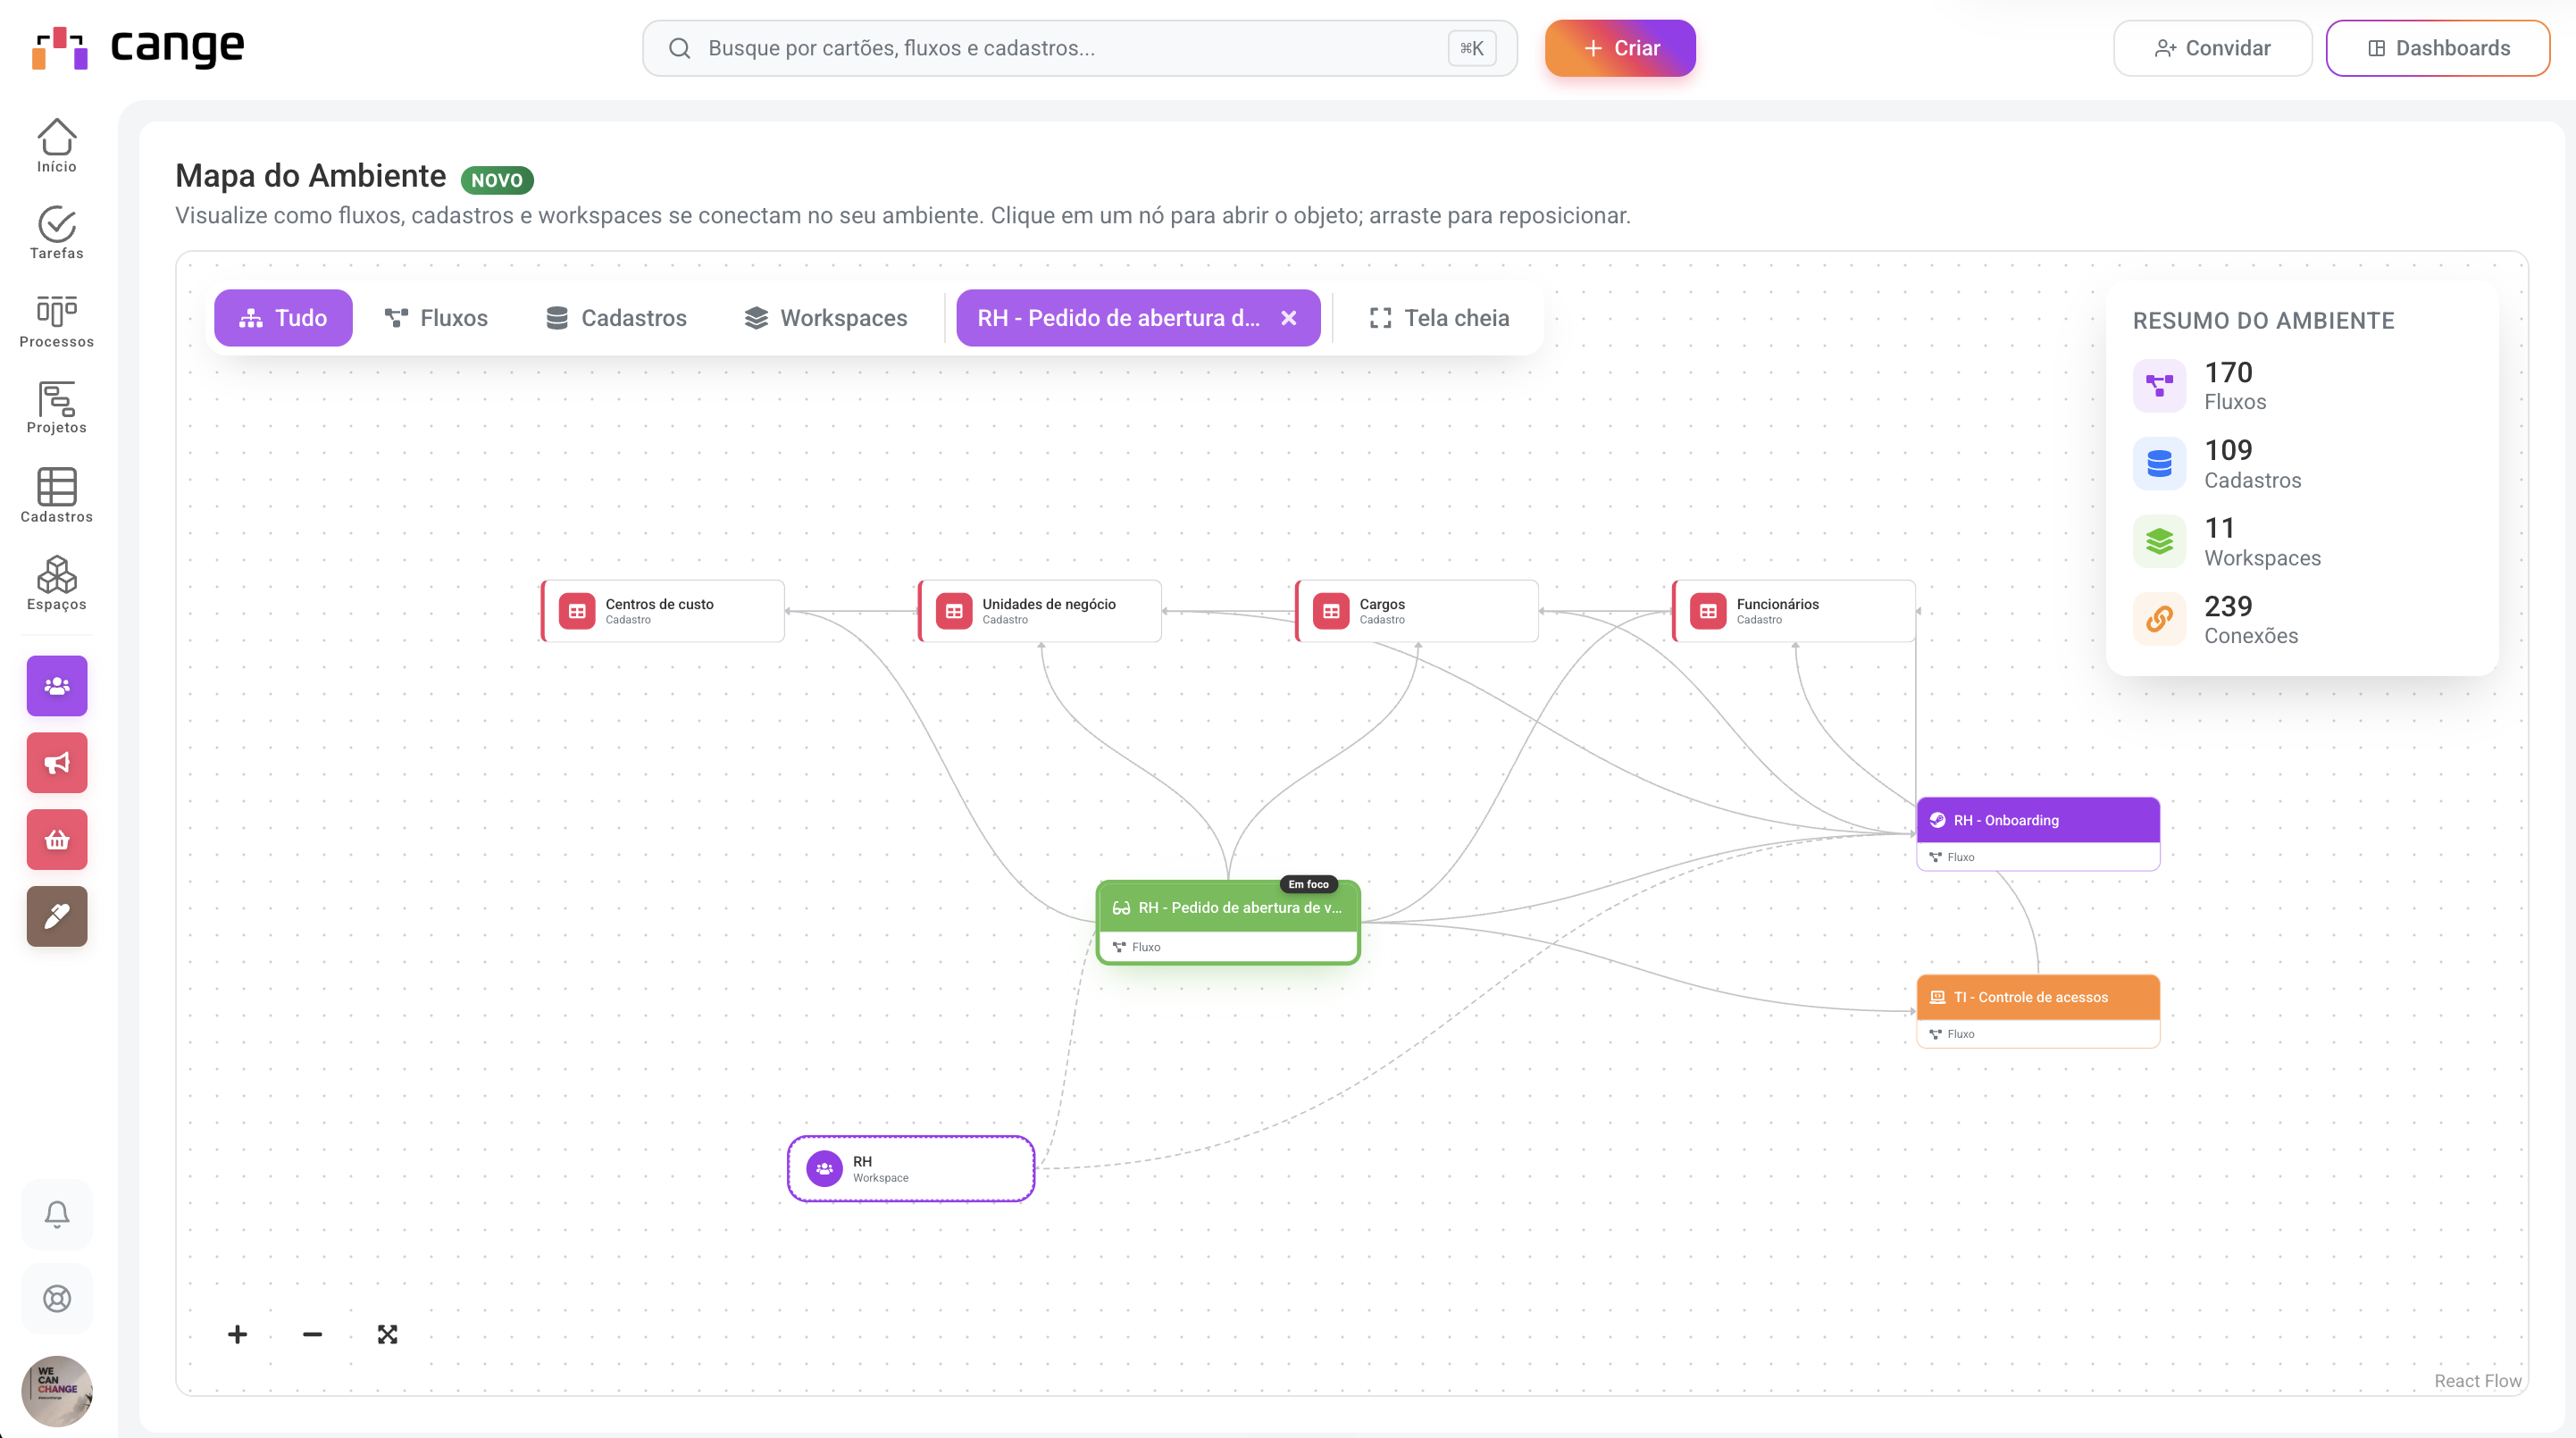The width and height of the screenshot is (2576, 1438).
Task: Open the RH - Onboarding flow node
Action: click(x=2038, y=834)
